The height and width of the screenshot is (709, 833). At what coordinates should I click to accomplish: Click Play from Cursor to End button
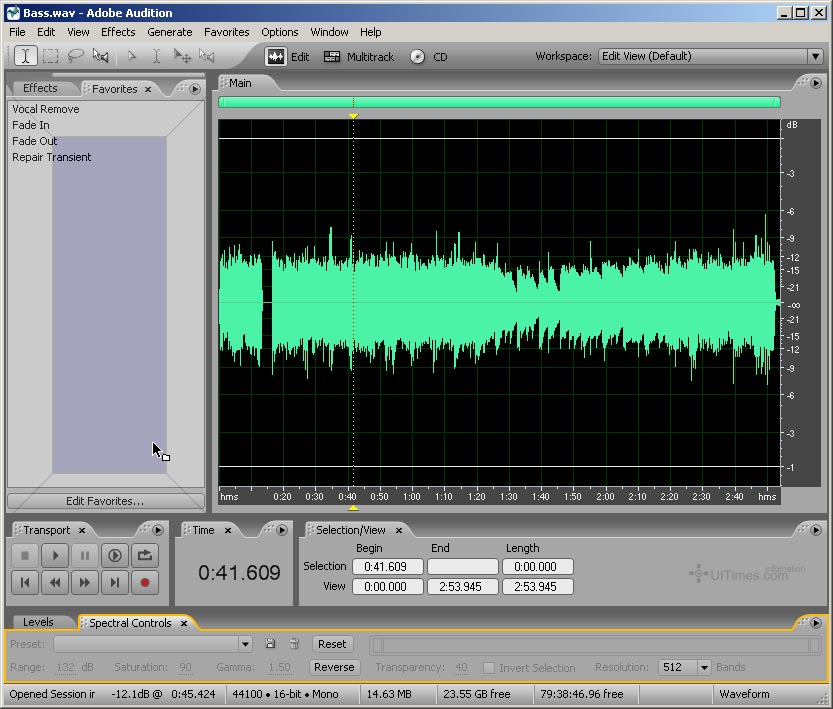[x=115, y=556]
